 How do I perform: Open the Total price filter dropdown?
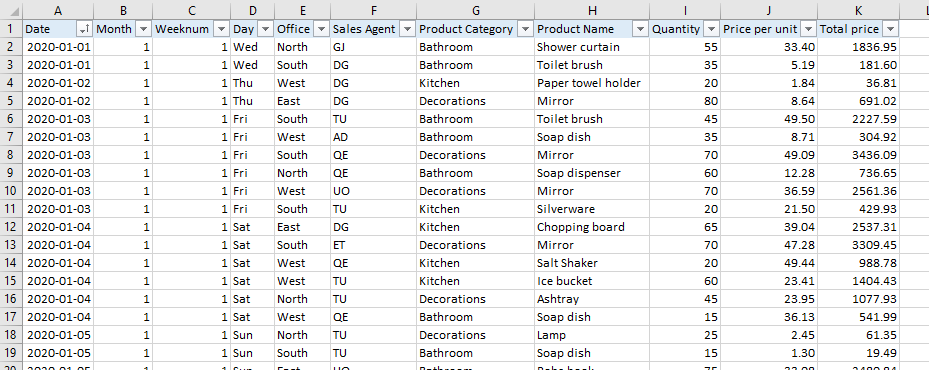tap(890, 29)
